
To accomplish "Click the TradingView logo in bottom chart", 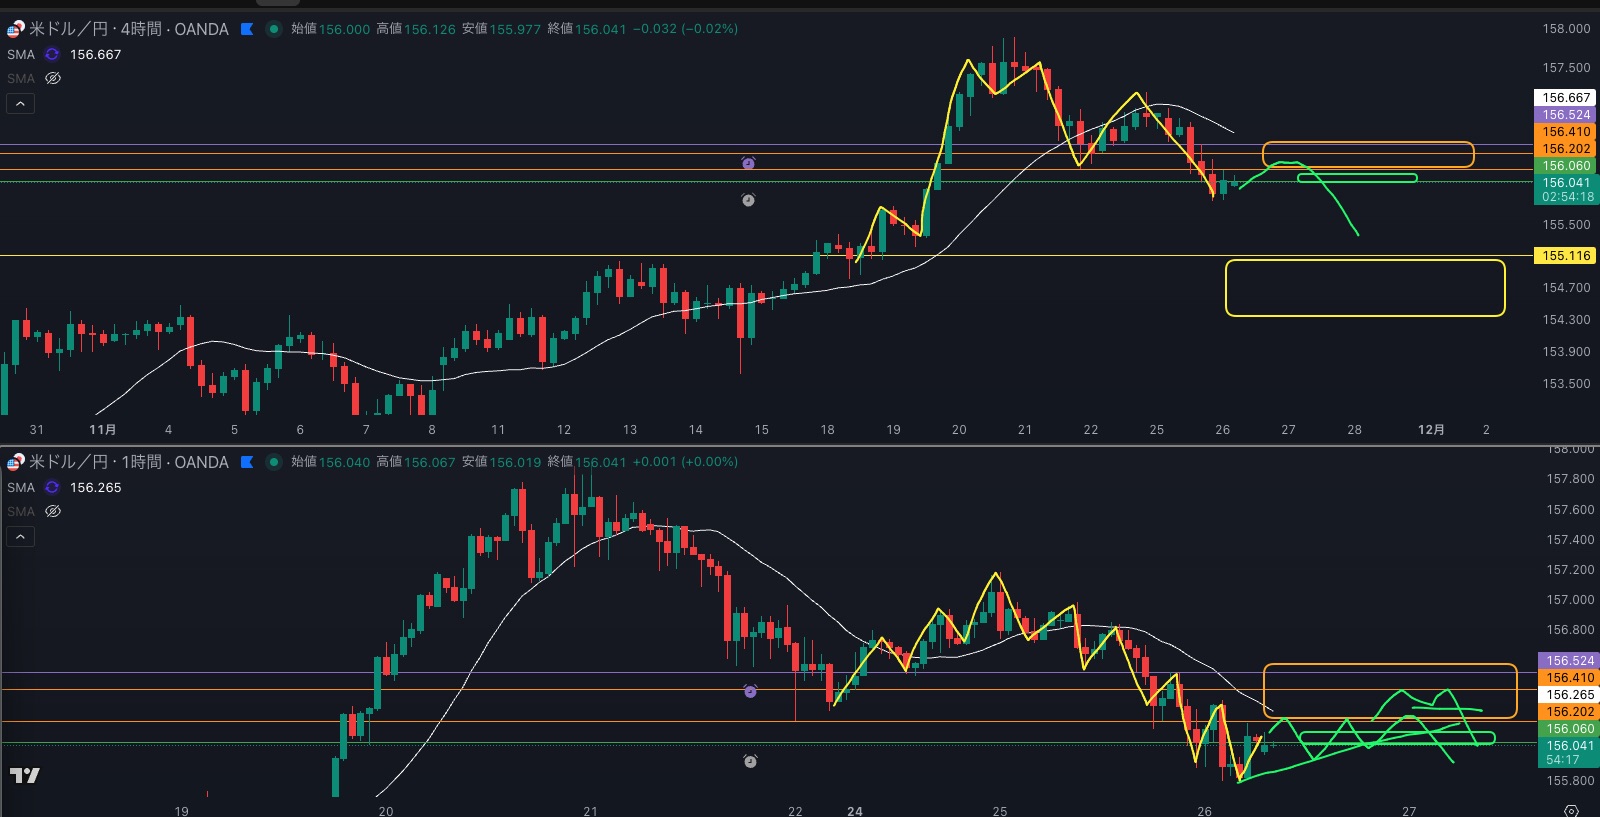I will (x=25, y=775).
